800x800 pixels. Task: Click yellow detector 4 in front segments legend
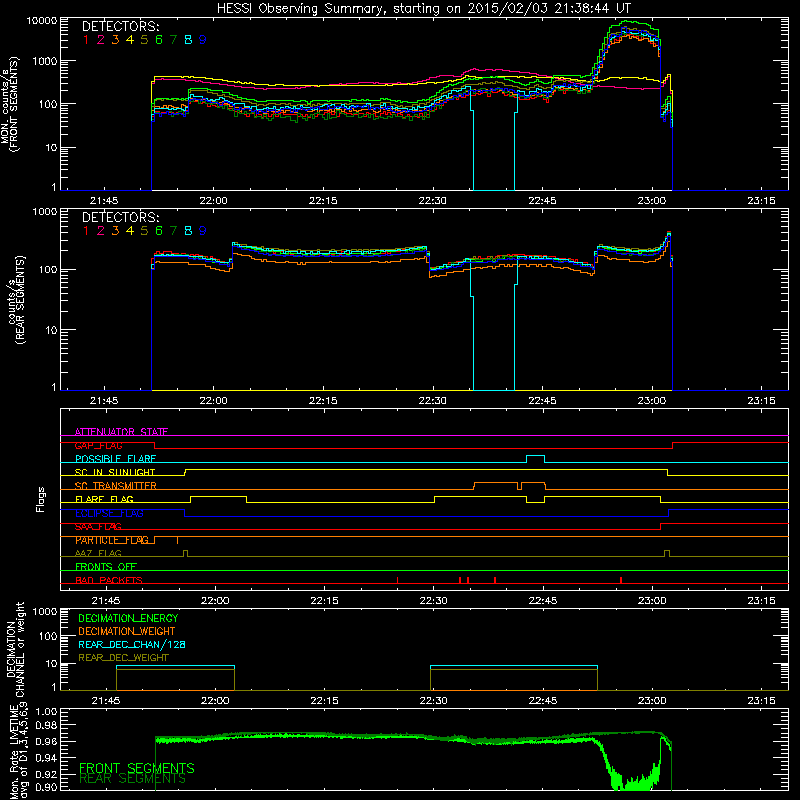(x=130, y=40)
